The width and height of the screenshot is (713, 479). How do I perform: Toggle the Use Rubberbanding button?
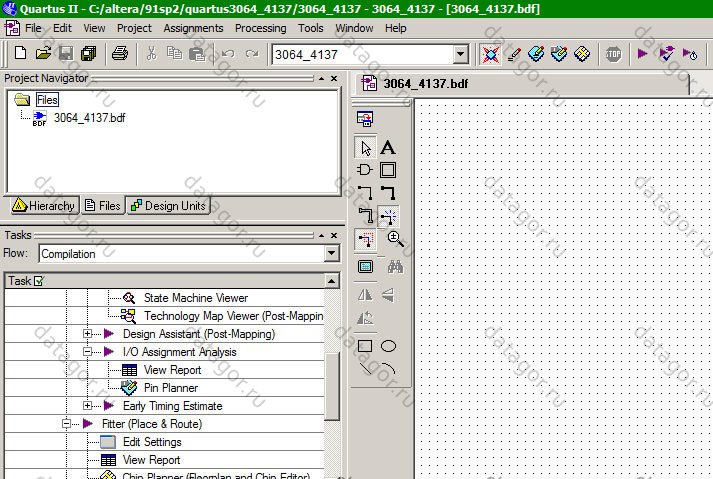(x=388, y=216)
